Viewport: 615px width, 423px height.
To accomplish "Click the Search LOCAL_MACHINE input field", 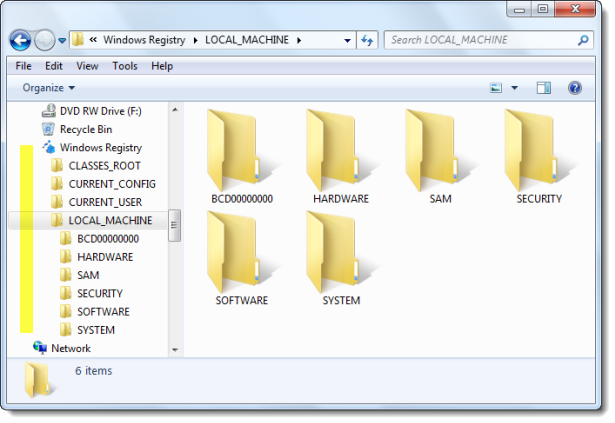I will 482,40.
